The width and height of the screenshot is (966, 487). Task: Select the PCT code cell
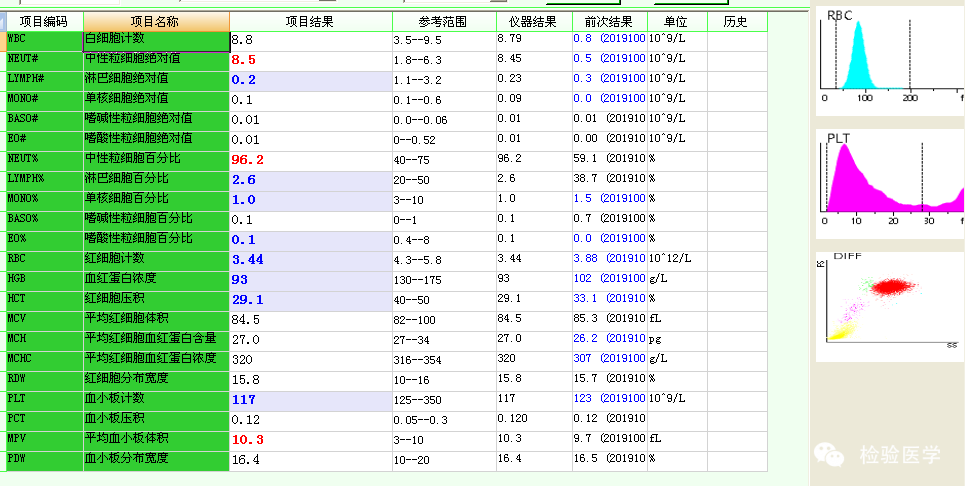point(44,421)
